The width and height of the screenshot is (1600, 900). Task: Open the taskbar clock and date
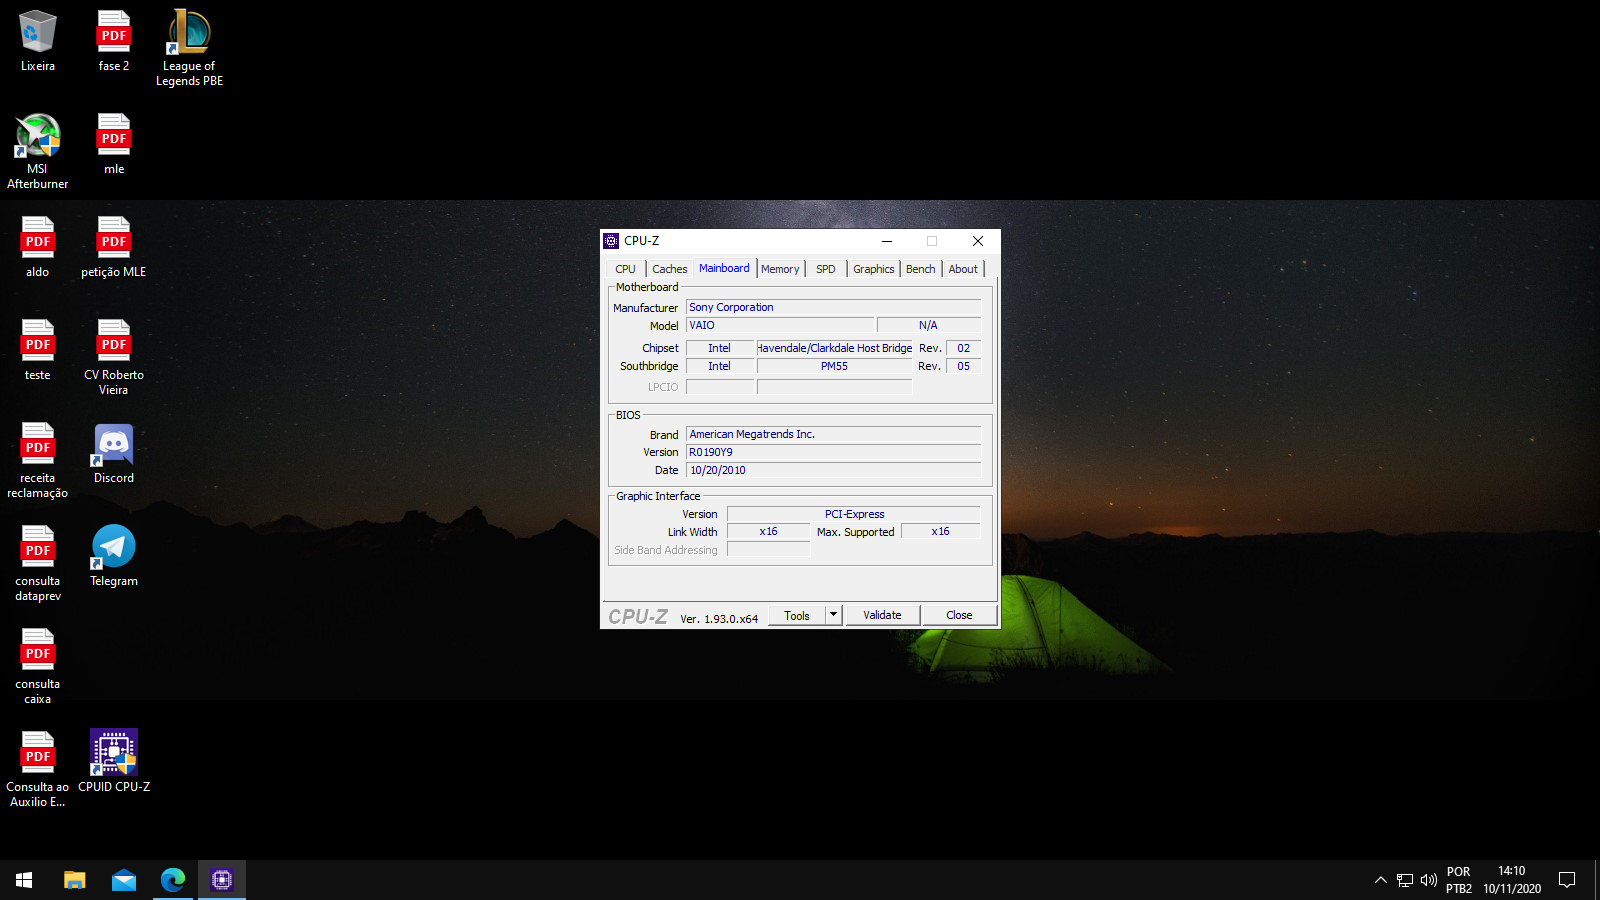click(x=1512, y=880)
